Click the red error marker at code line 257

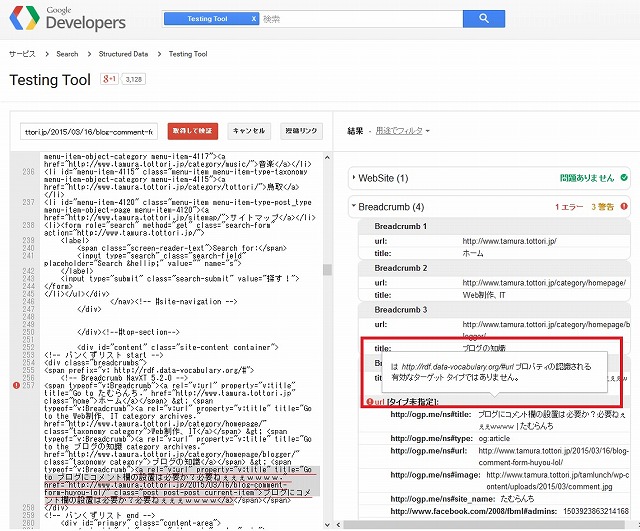point(16,385)
